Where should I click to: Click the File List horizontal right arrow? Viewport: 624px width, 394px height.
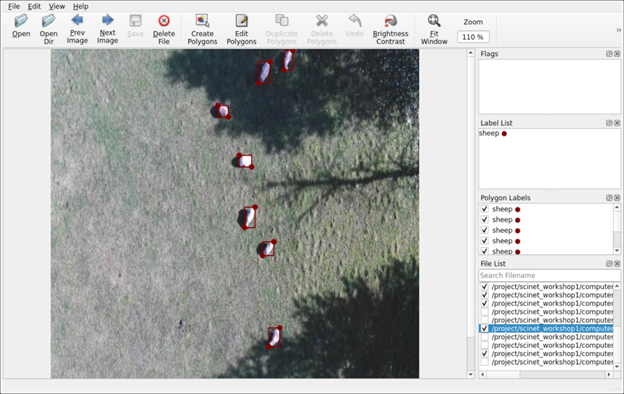[609, 374]
